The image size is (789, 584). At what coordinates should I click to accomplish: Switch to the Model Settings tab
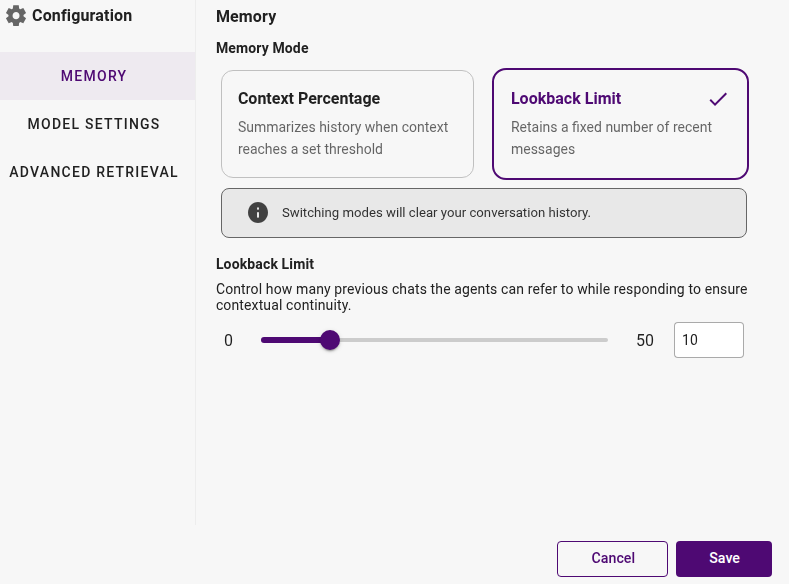(x=94, y=124)
